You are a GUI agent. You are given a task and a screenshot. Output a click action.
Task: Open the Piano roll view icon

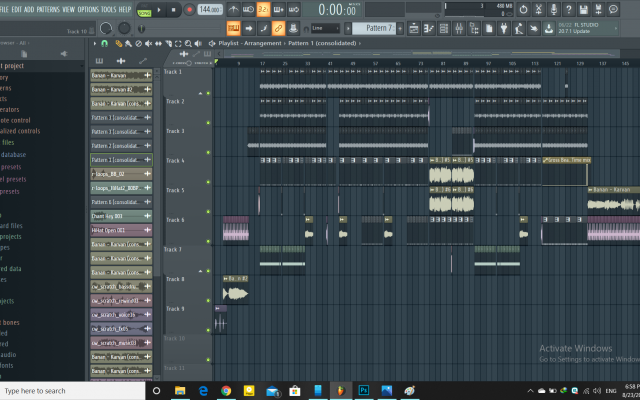pyautogui.click(x=429, y=29)
